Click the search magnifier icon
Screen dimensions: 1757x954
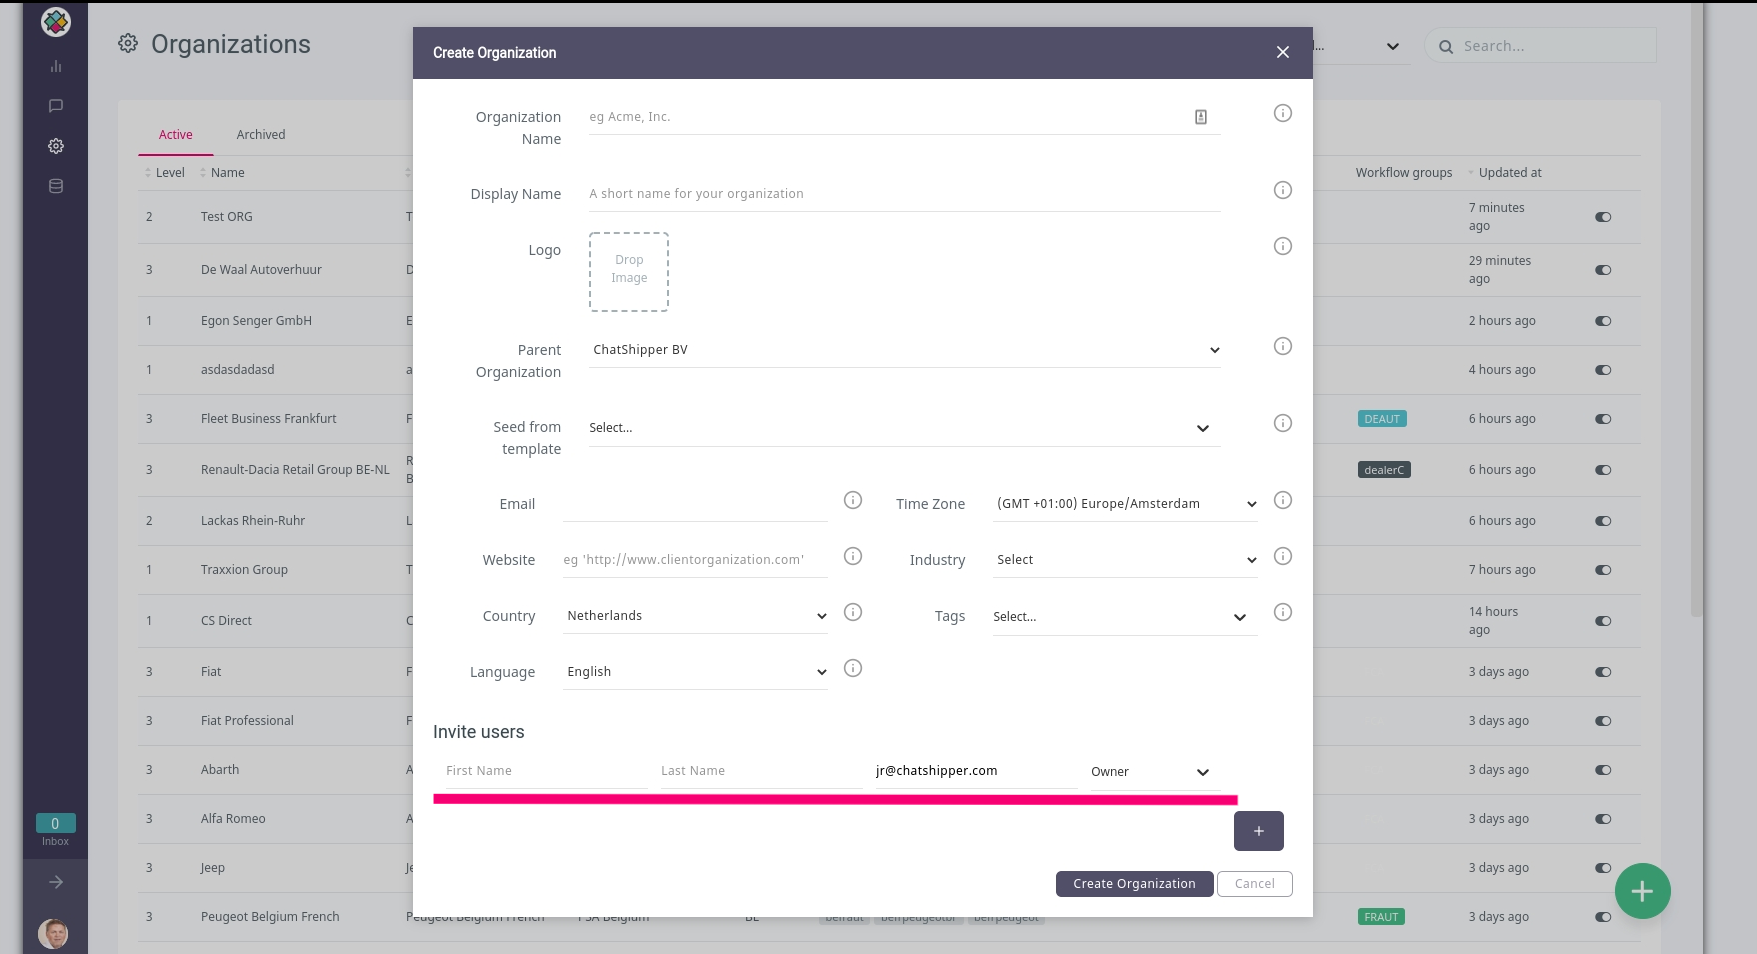pos(1446,47)
